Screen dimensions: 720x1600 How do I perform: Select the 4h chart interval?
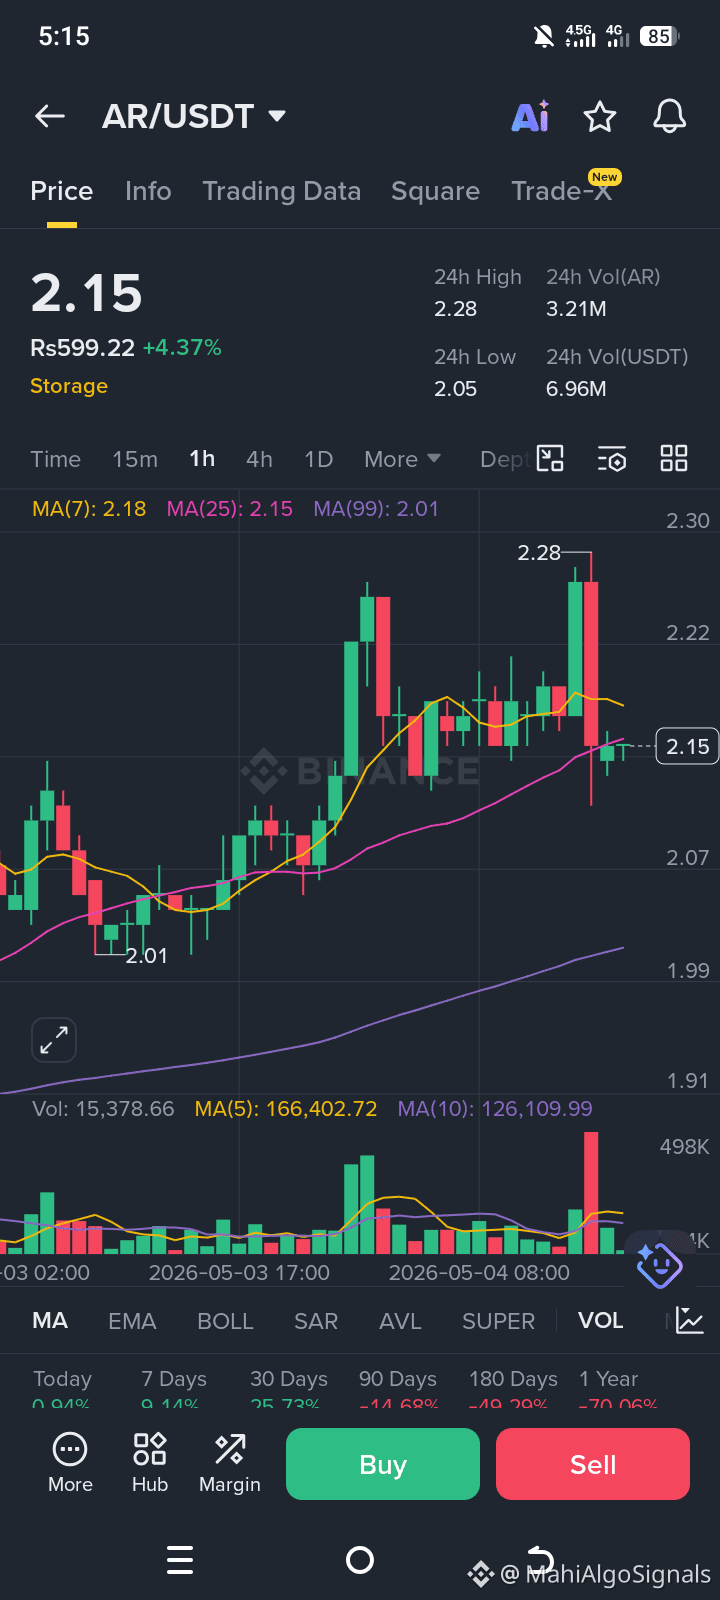(x=259, y=459)
